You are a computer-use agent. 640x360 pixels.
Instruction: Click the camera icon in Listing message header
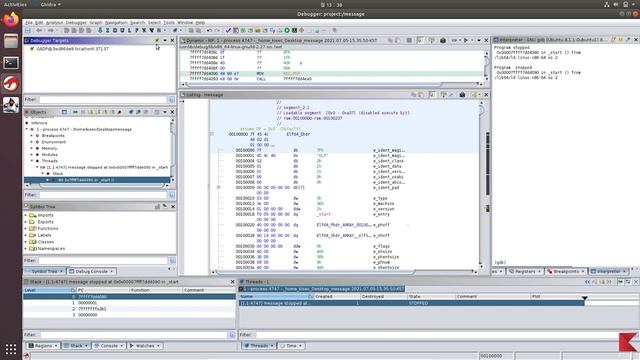462,95
